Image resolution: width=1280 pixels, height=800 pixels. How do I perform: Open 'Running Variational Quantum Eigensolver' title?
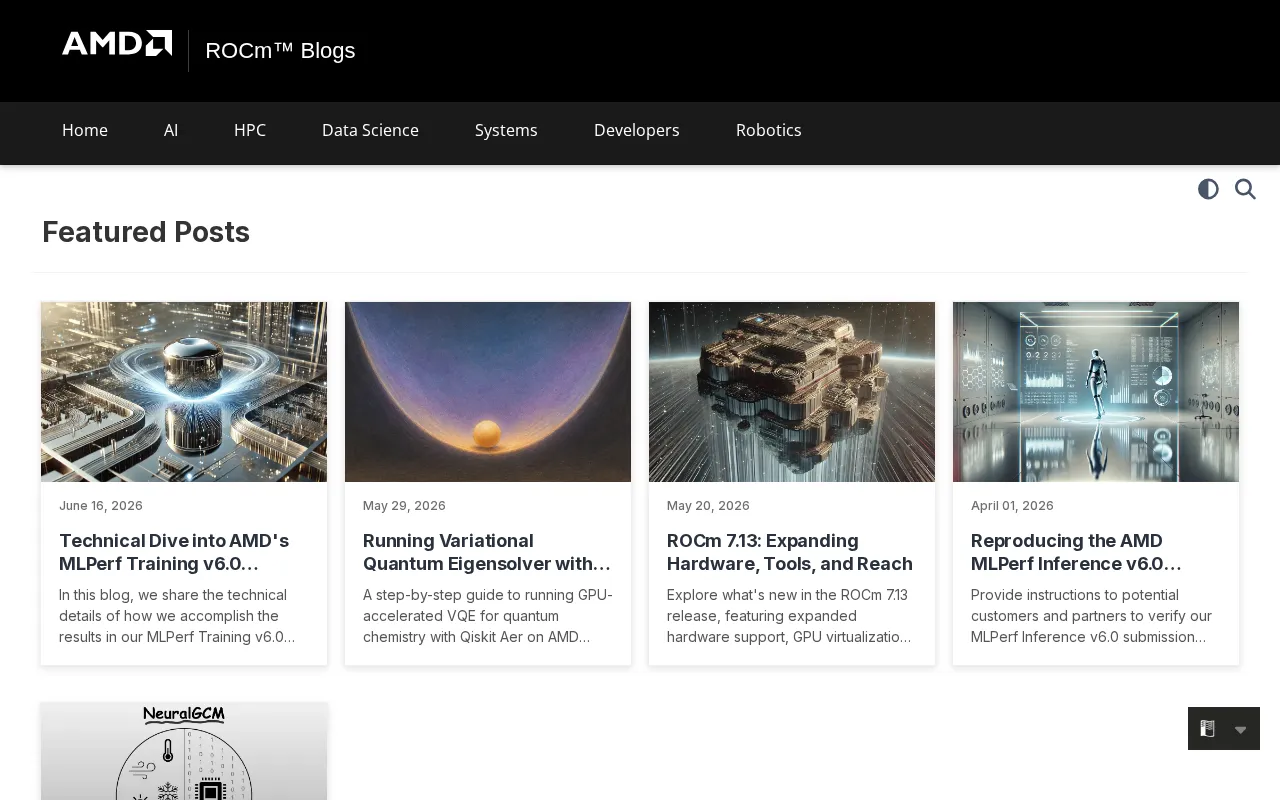(487, 552)
